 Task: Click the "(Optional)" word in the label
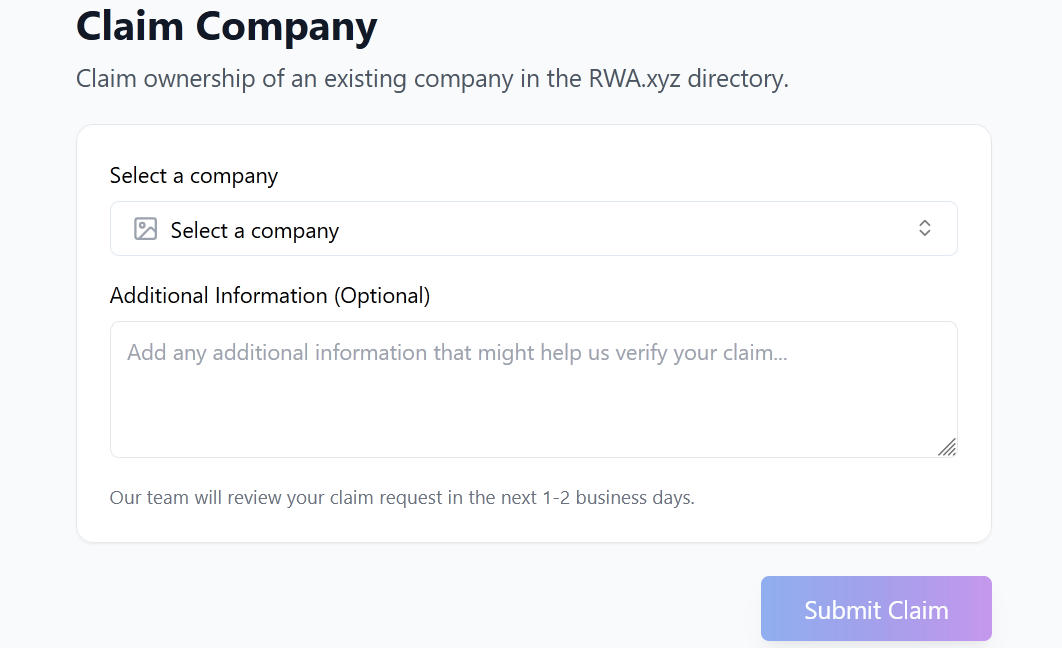(x=382, y=296)
